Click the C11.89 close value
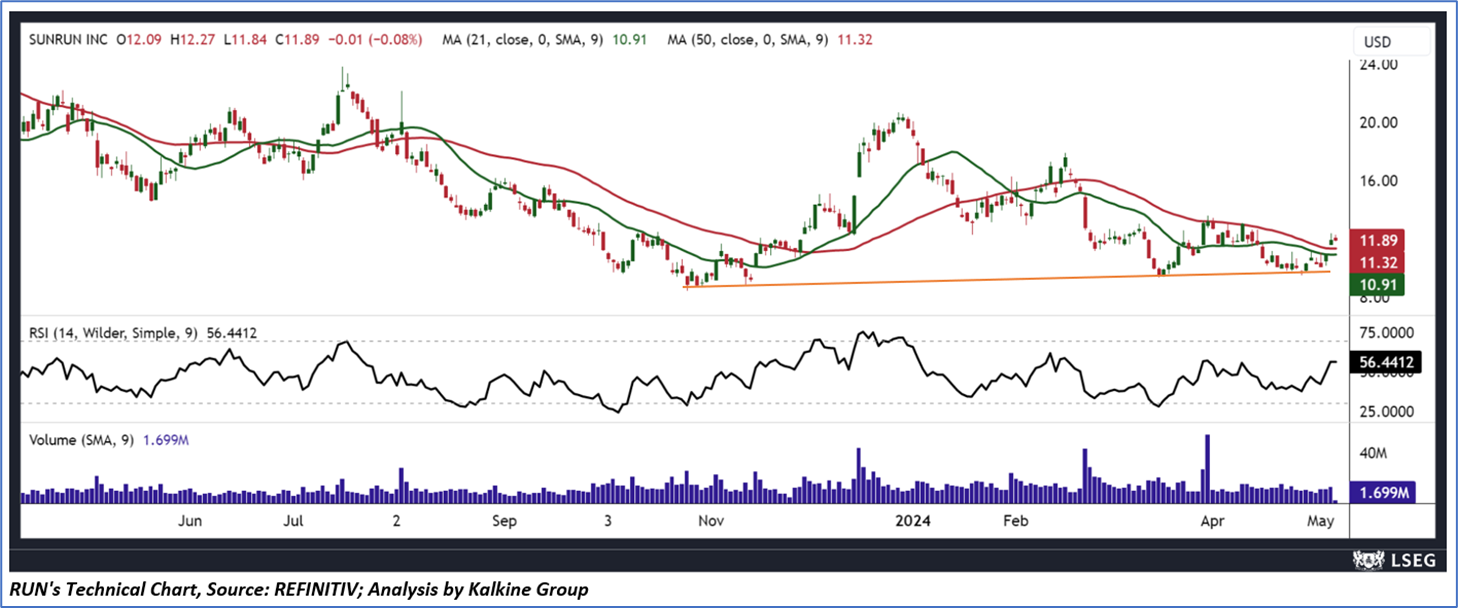This screenshot has width=1458, height=608. [296, 42]
